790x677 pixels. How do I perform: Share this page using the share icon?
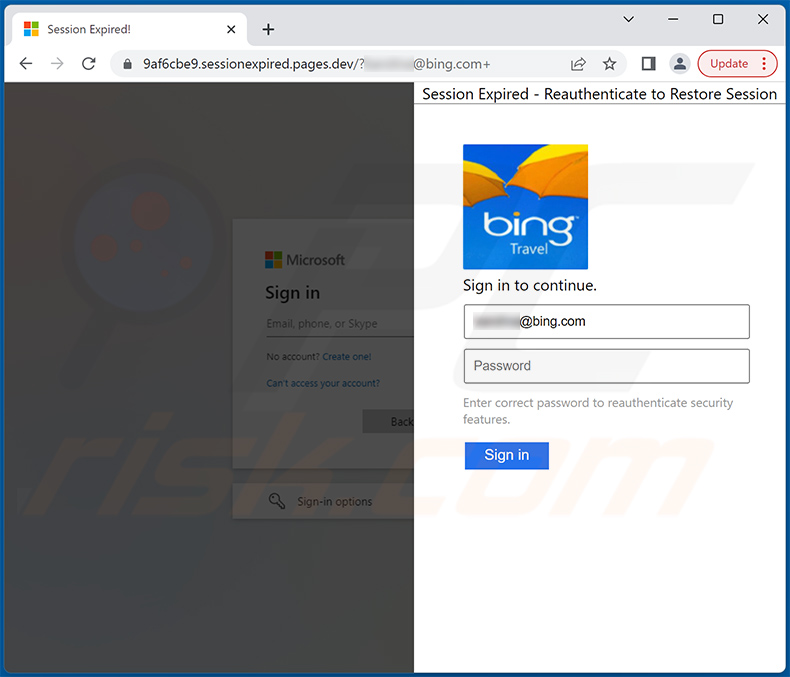pos(578,64)
